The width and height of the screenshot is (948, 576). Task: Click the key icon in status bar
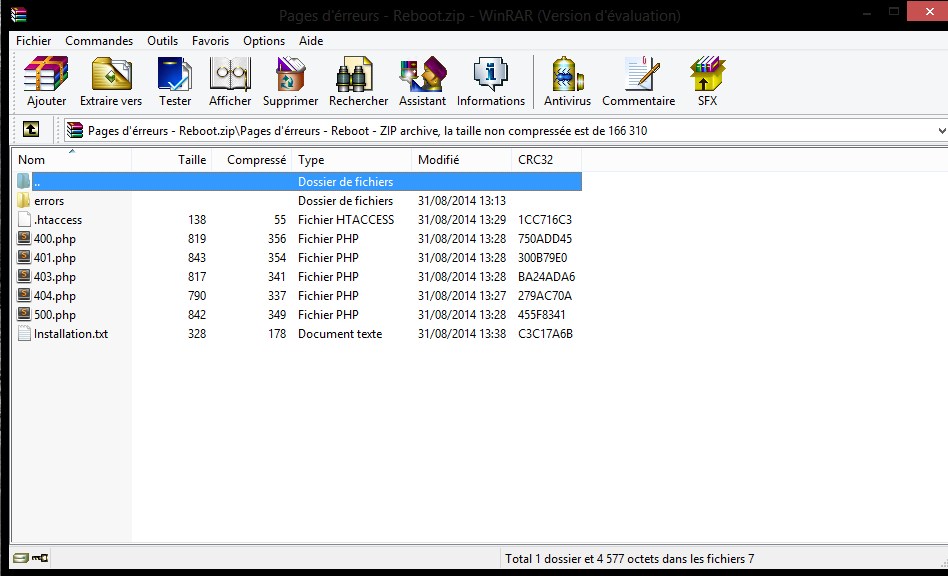(41, 558)
